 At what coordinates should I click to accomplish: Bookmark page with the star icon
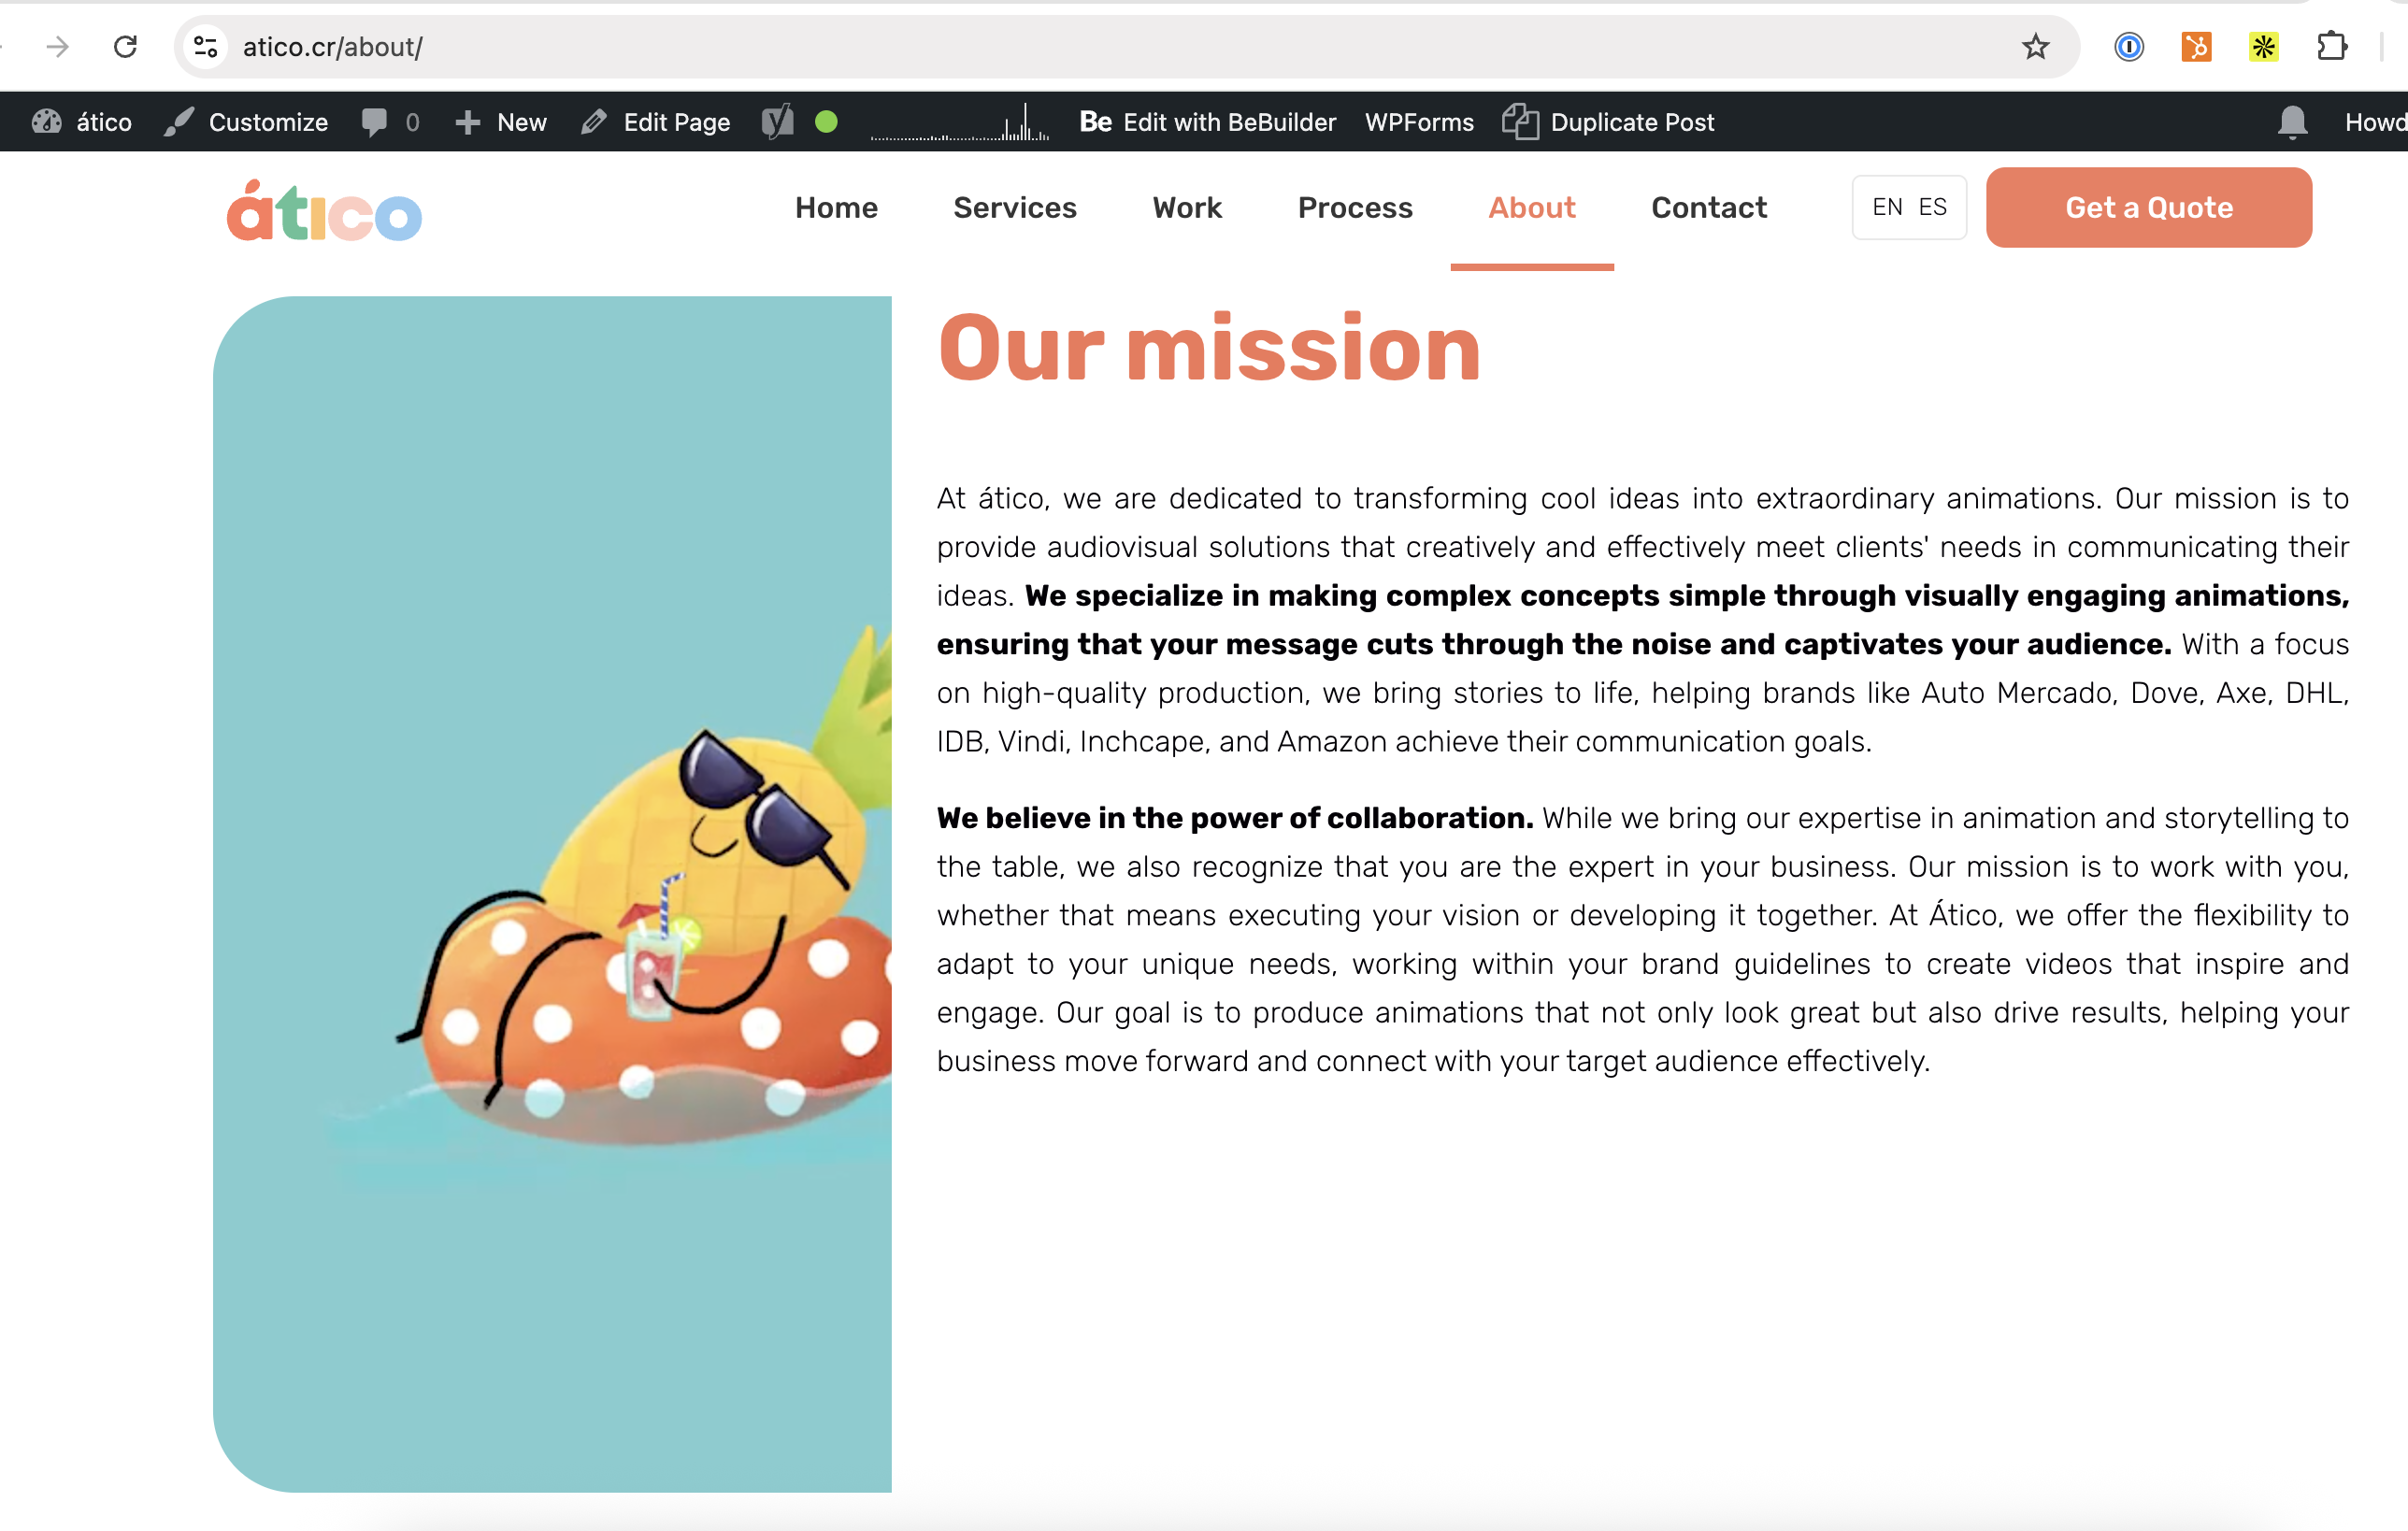[x=2035, y=47]
